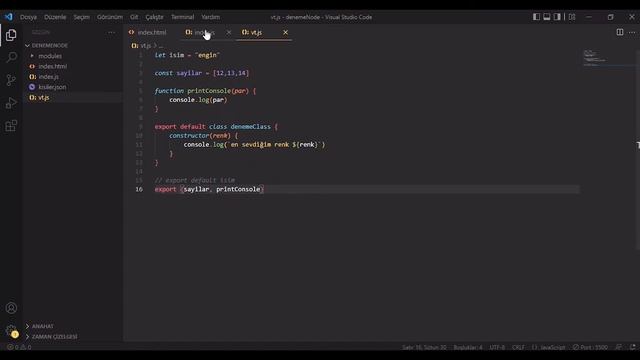Open the Düzenle menu
The image size is (640, 360).
coord(55,17)
